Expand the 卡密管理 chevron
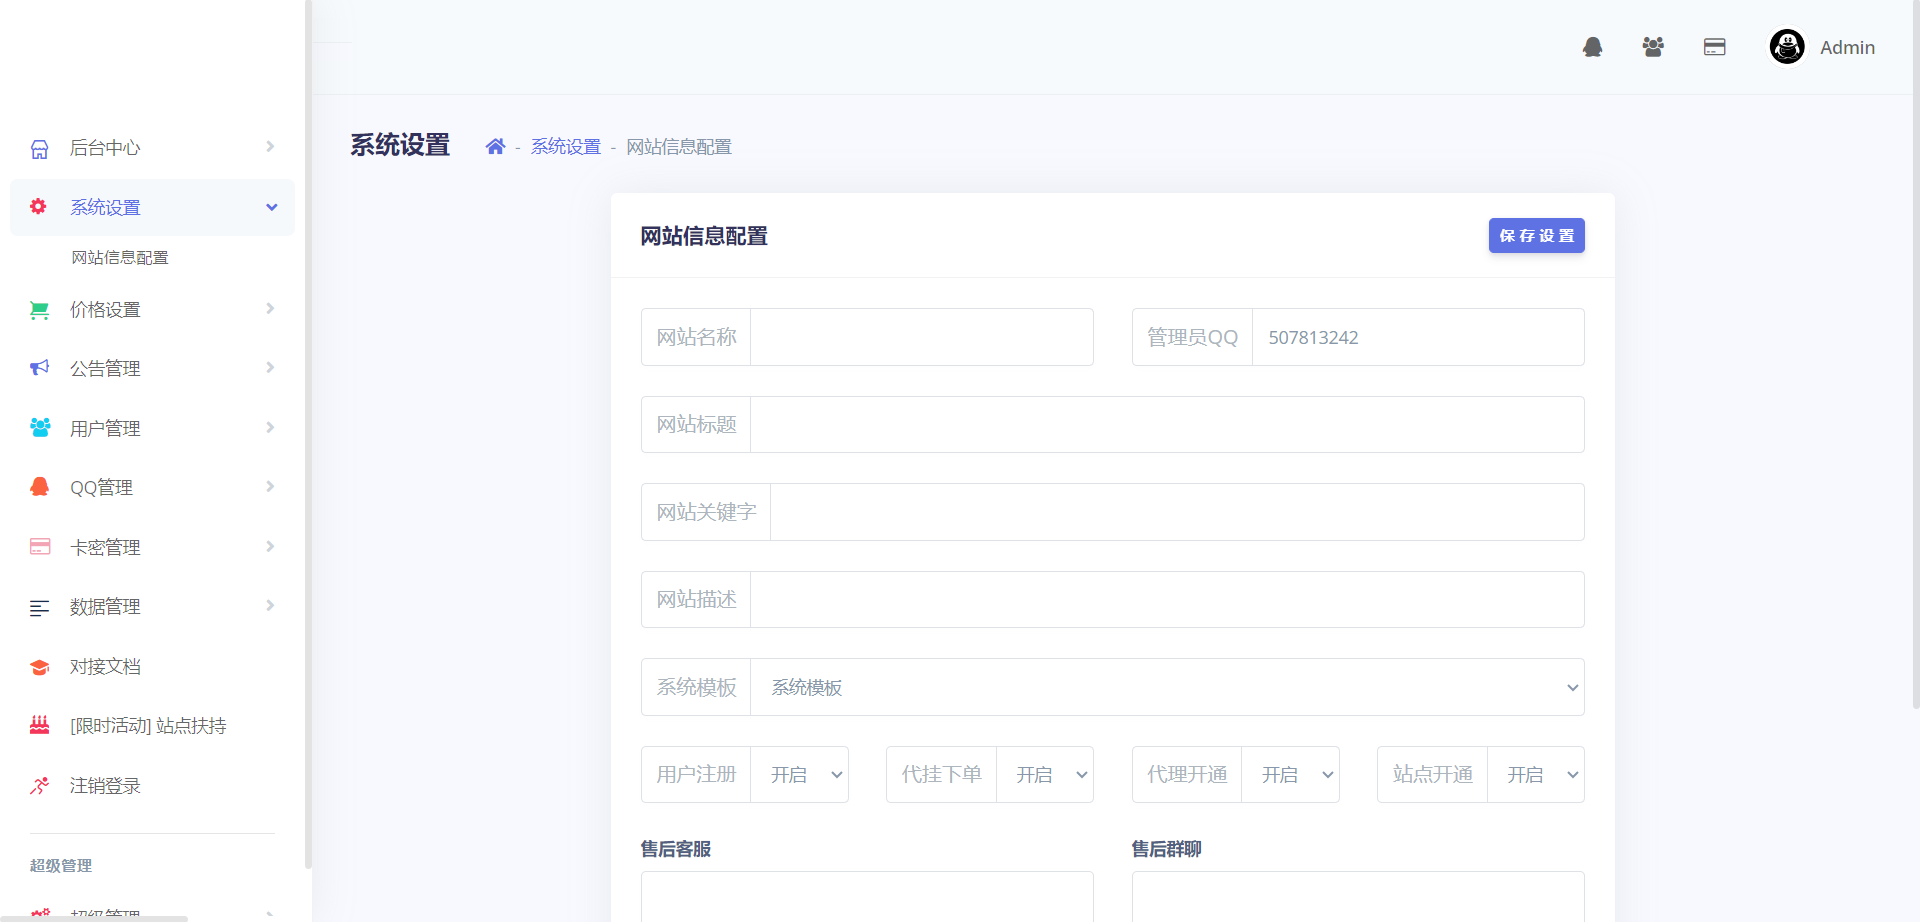 (270, 547)
